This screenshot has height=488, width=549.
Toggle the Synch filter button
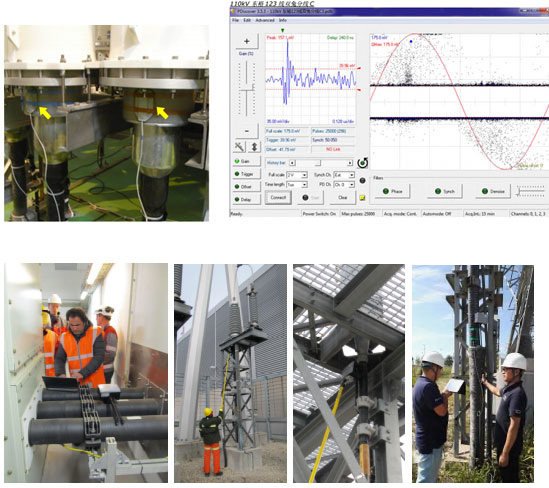(445, 191)
